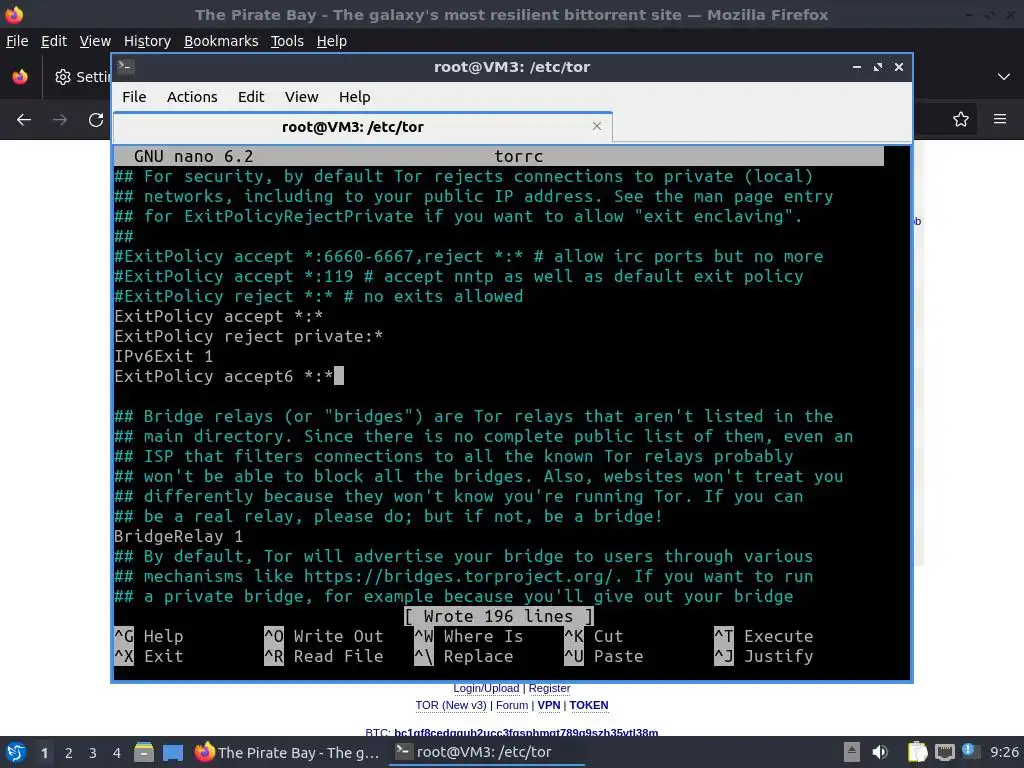Open Firefox History menu
The height and width of the screenshot is (768, 1024).
[x=147, y=41]
